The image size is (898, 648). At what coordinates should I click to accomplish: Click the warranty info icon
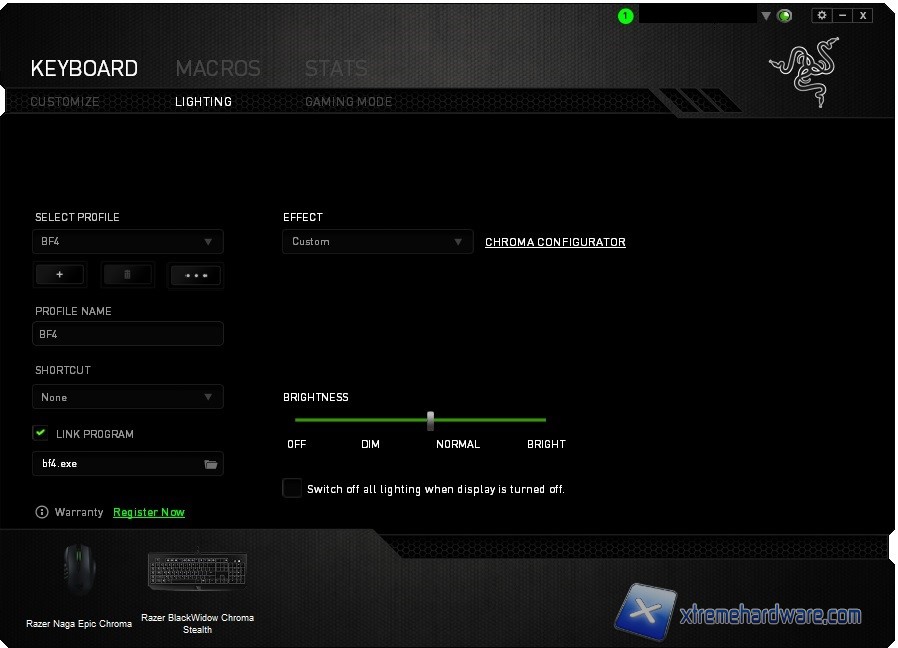42,512
